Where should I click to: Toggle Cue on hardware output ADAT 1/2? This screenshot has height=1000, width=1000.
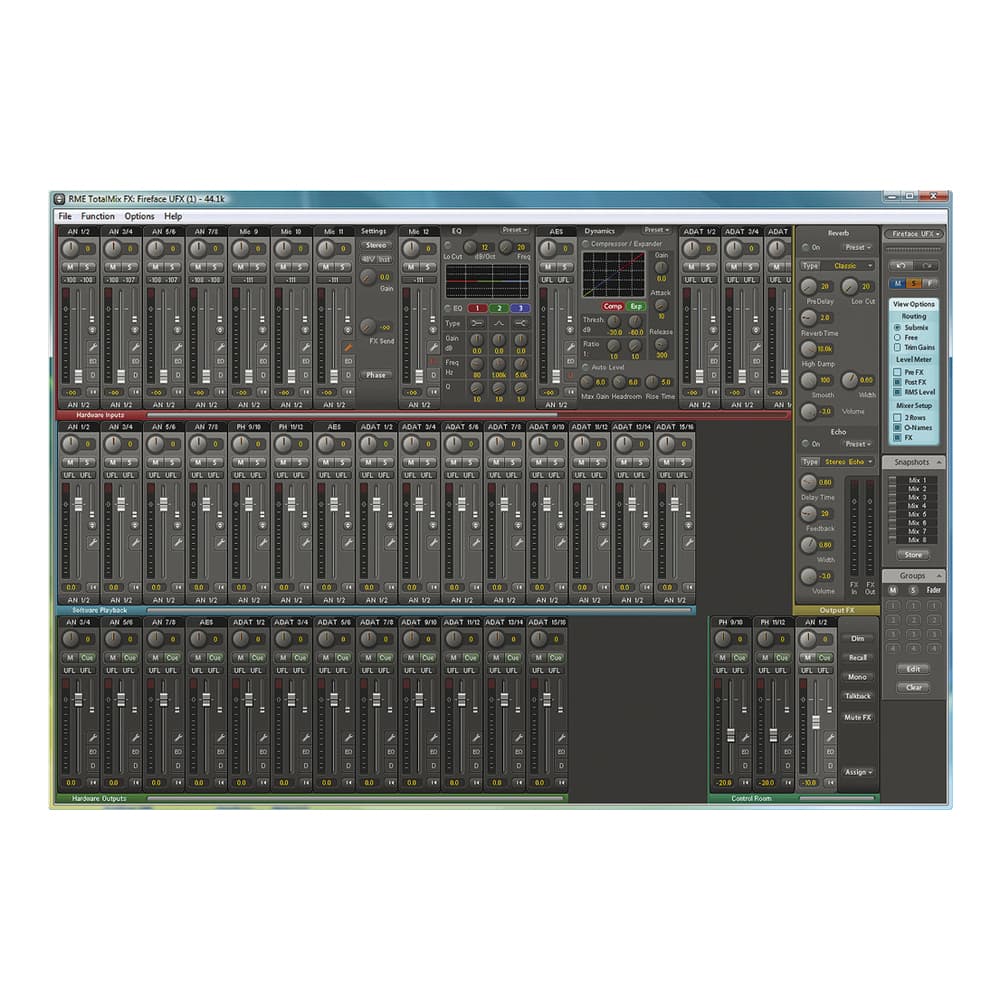point(258,657)
